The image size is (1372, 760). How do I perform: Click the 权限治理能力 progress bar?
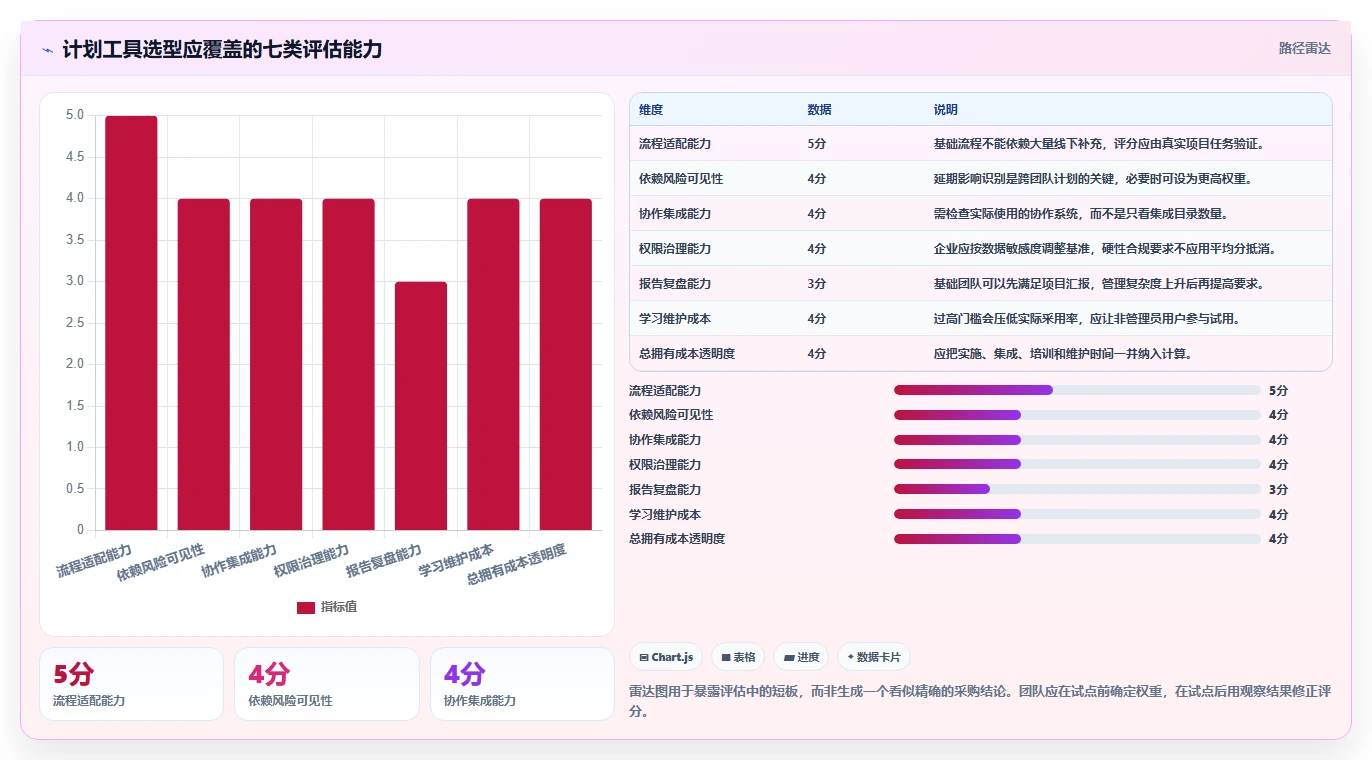click(1077, 464)
